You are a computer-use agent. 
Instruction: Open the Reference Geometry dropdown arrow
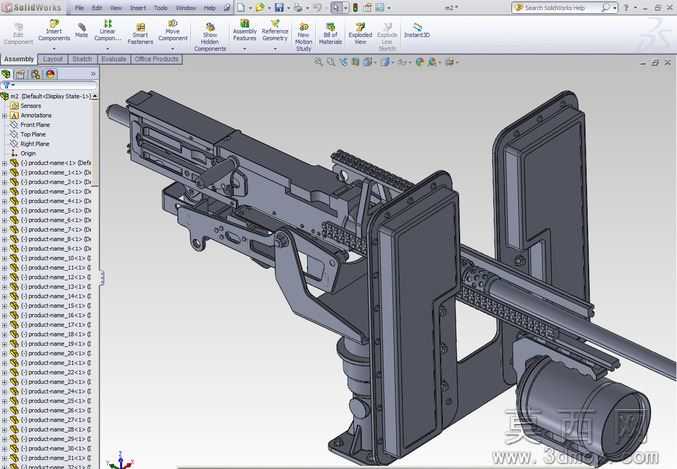tap(275, 48)
